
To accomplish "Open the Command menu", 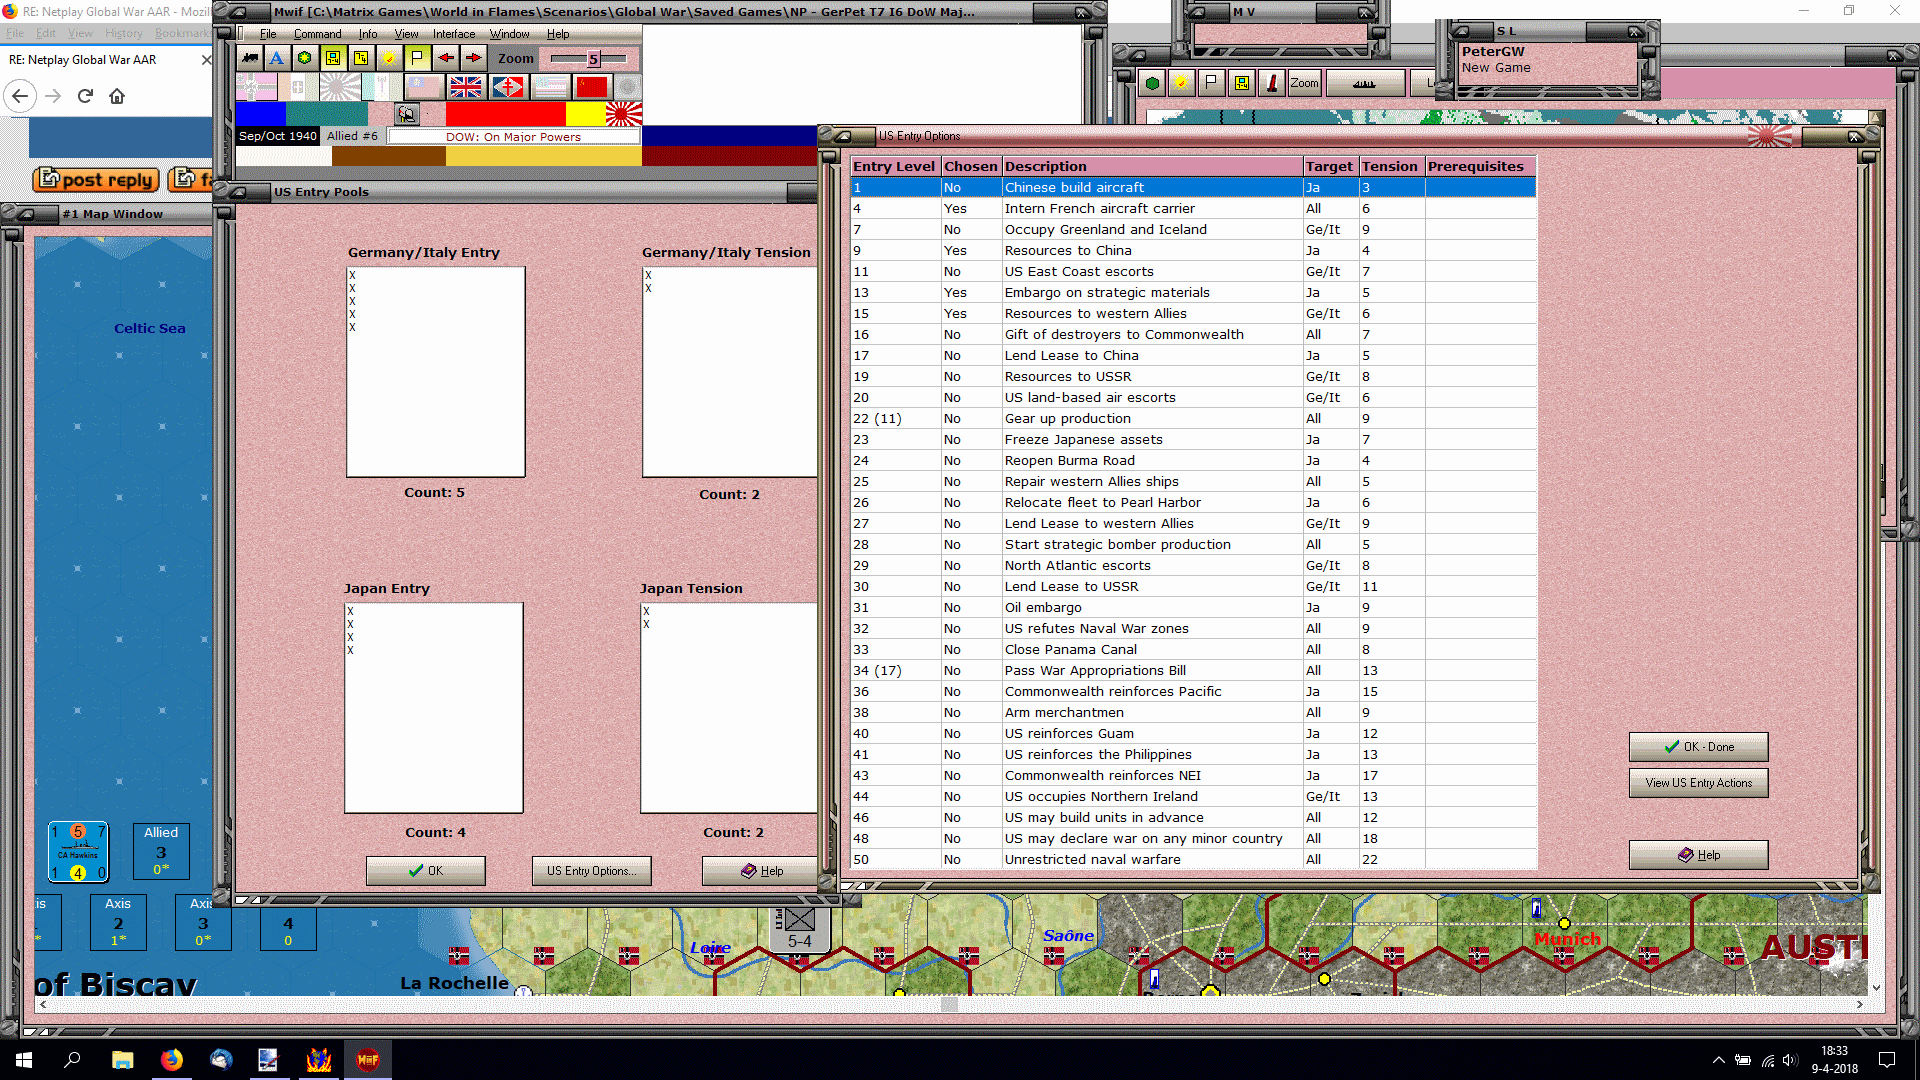I will [x=317, y=34].
